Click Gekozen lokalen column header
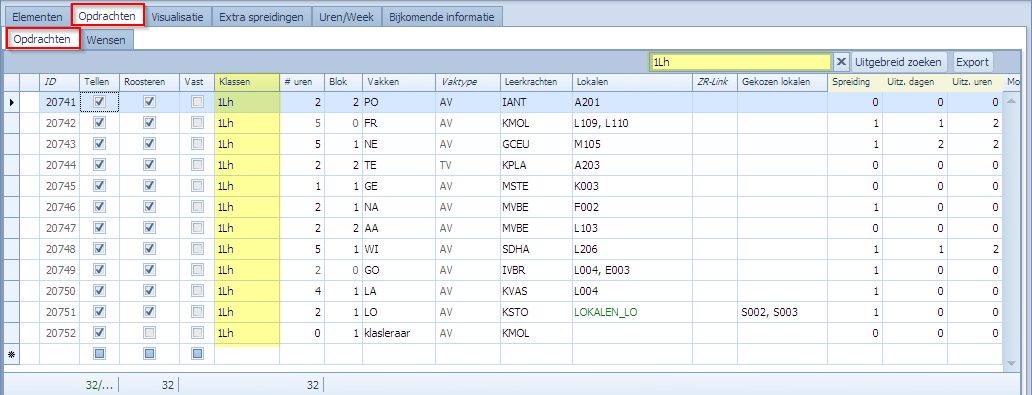The image size is (1032, 395). [x=783, y=82]
